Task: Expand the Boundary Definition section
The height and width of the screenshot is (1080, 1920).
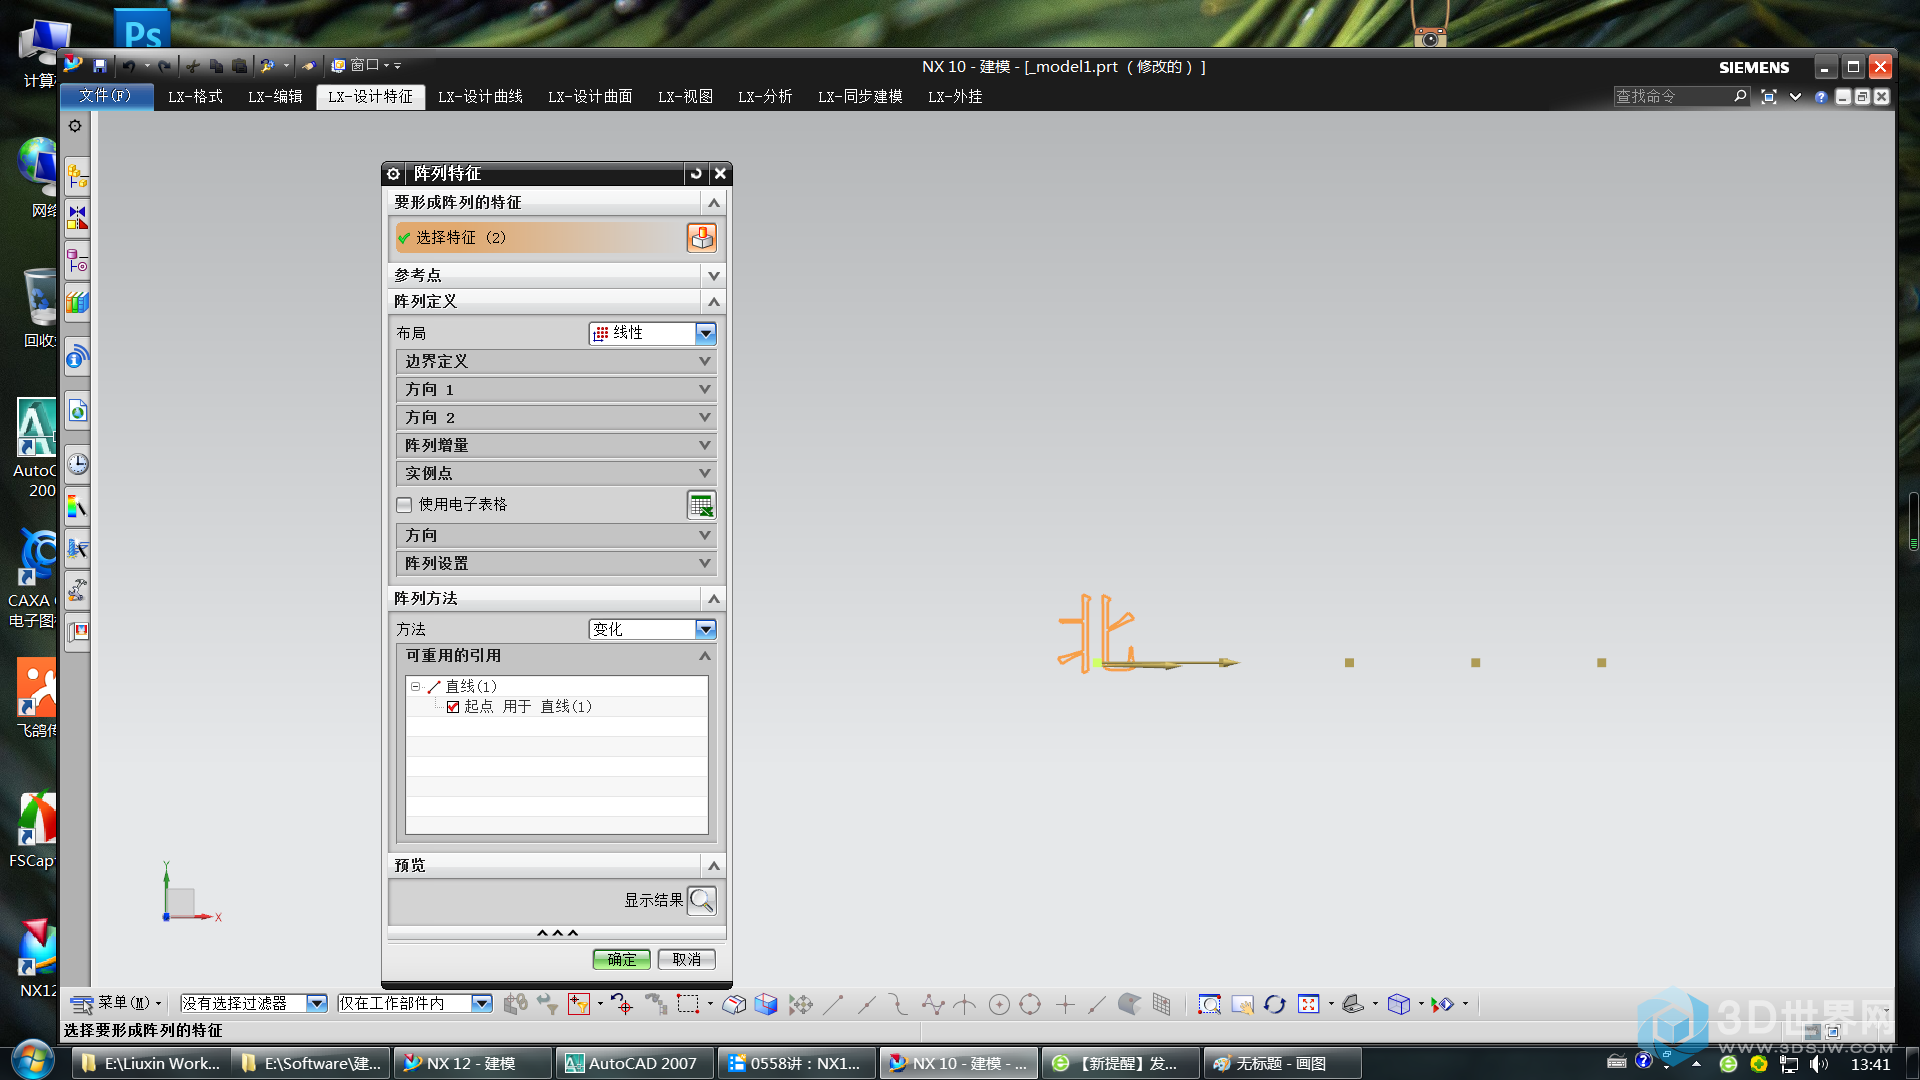Action: pos(556,361)
